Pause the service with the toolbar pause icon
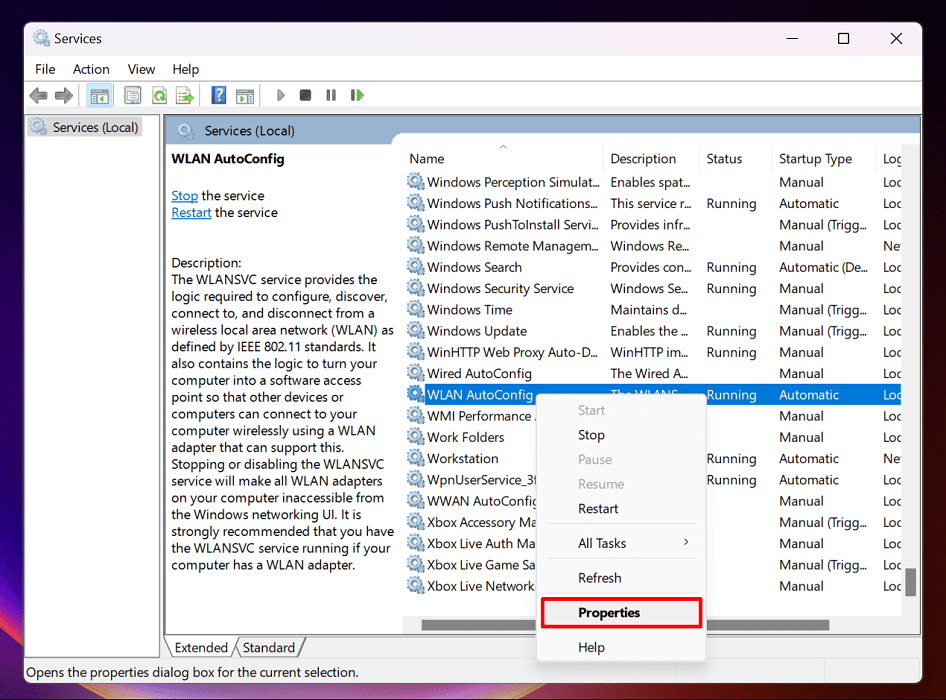 (332, 94)
